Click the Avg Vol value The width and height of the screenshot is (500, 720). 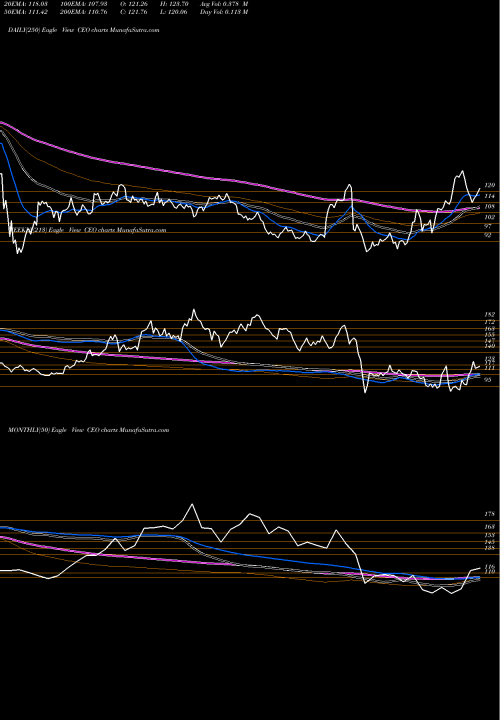point(224,4)
